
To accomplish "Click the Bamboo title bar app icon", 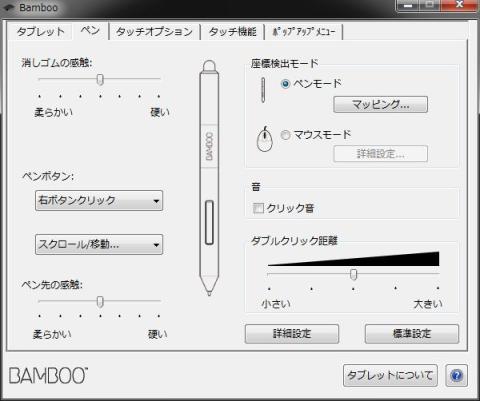I will coord(9,7).
